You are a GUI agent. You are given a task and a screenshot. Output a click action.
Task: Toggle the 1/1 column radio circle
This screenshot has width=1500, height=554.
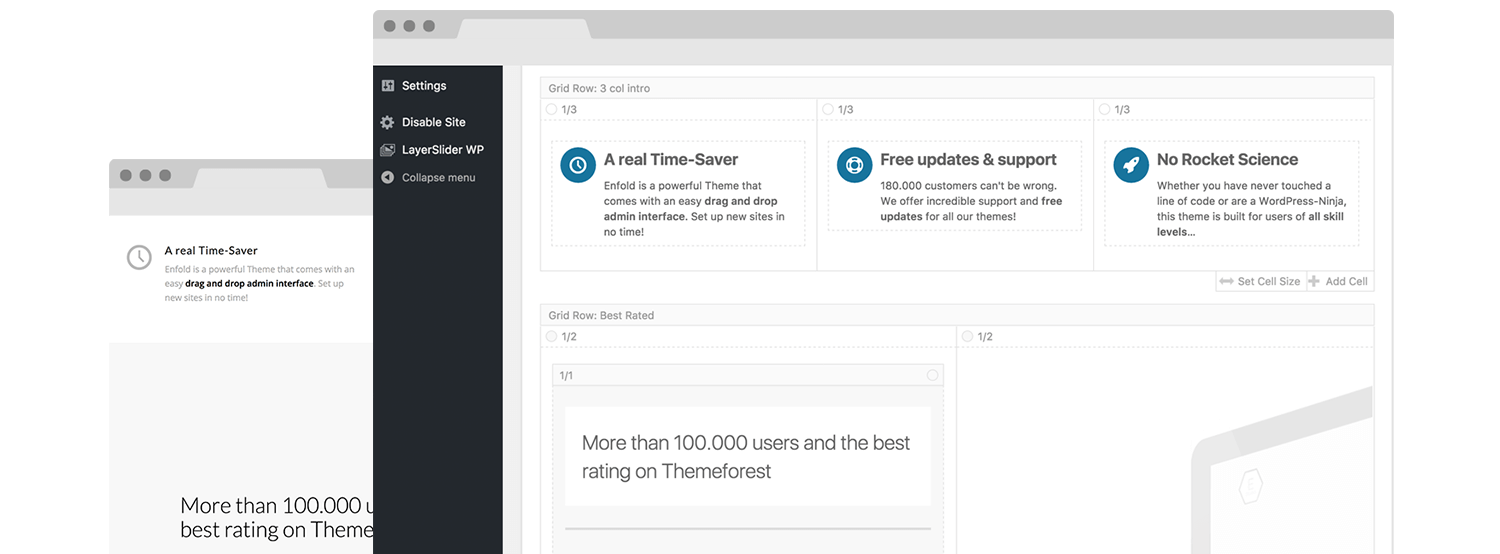click(932, 375)
